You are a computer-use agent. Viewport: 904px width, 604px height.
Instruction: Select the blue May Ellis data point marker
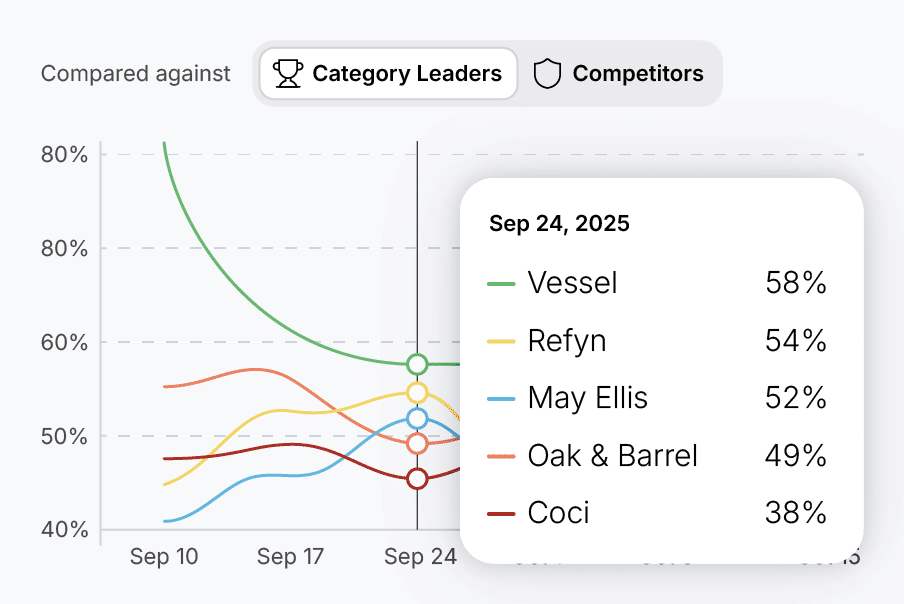click(x=415, y=418)
